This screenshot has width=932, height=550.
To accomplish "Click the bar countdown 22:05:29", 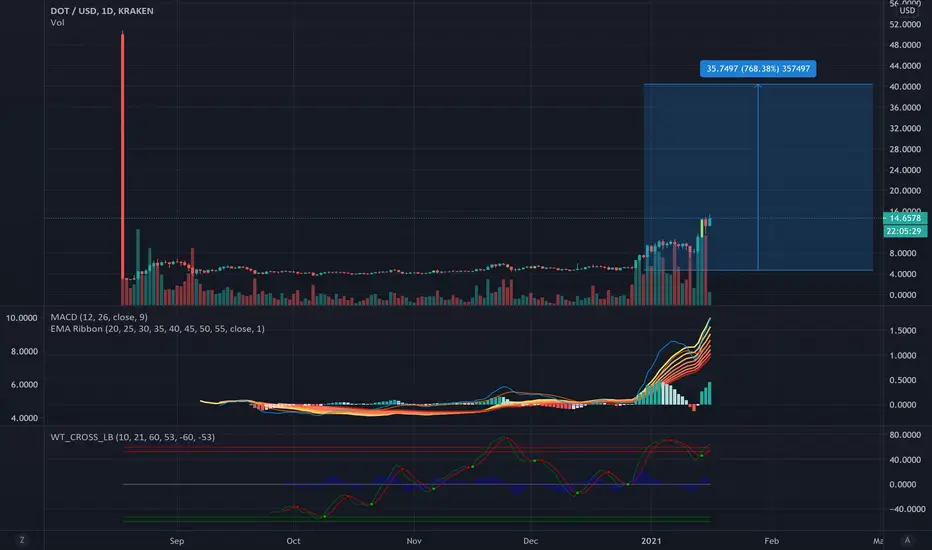I will coord(905,231).
